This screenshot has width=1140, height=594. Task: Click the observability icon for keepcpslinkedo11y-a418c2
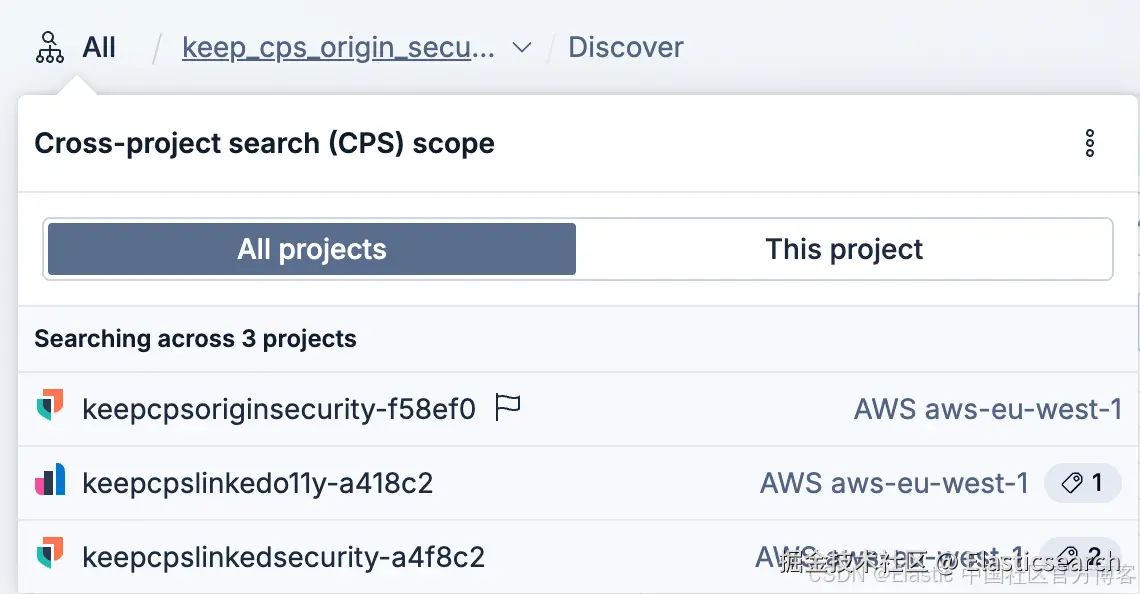50,482
